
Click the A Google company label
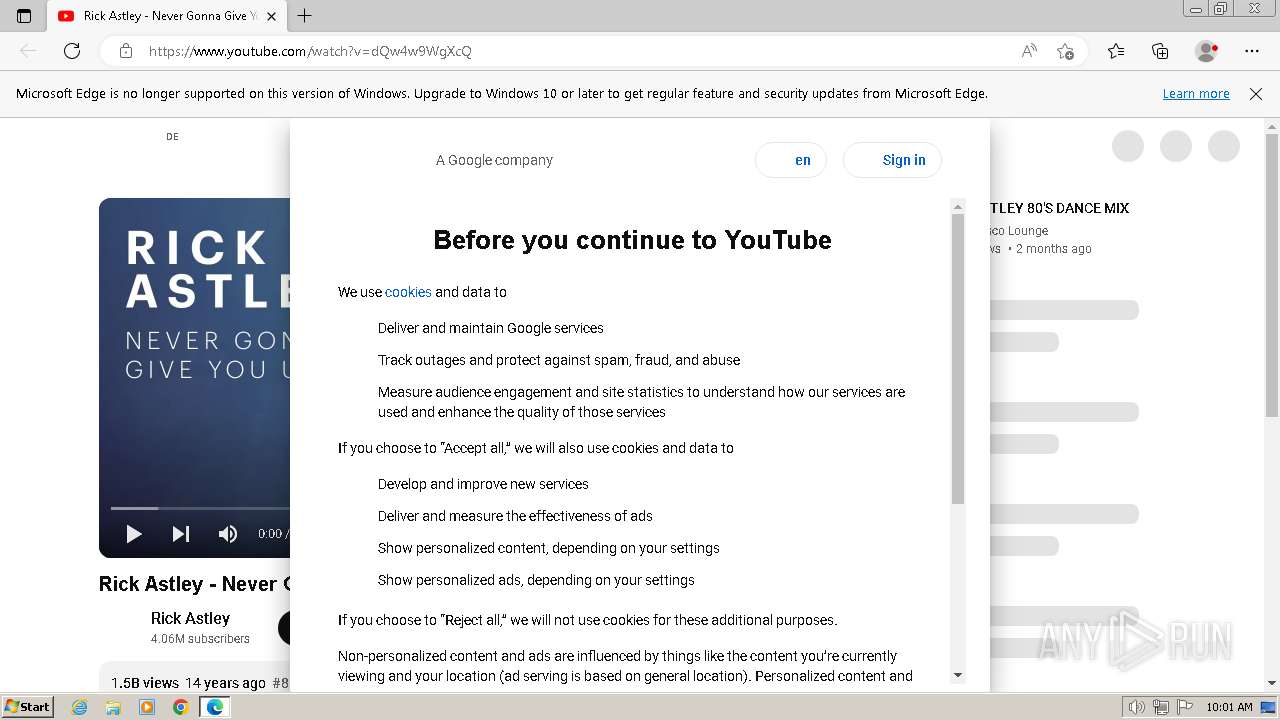pyautogui.click(x=494, y=160)
